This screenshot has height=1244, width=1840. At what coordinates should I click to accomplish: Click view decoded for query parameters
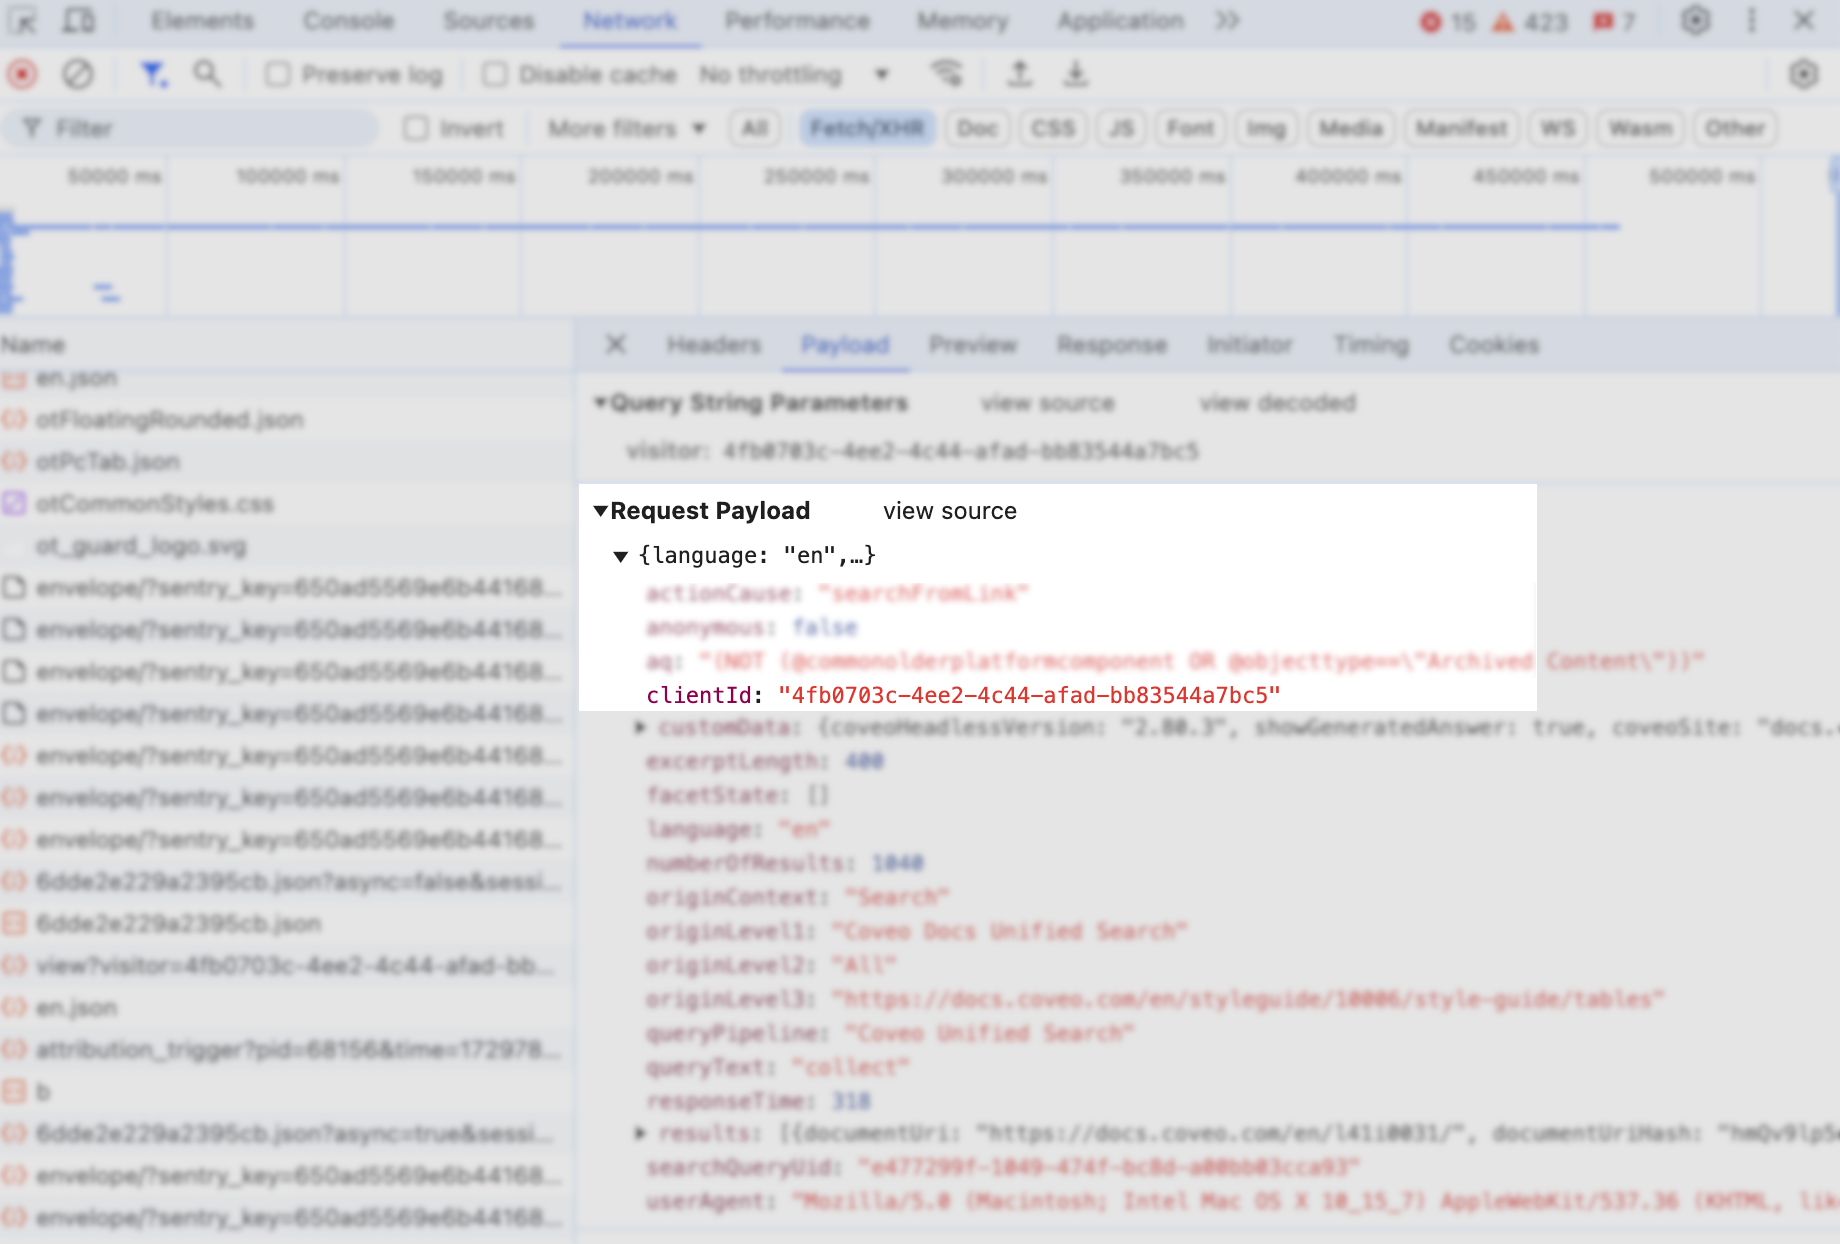[1277, 403]
